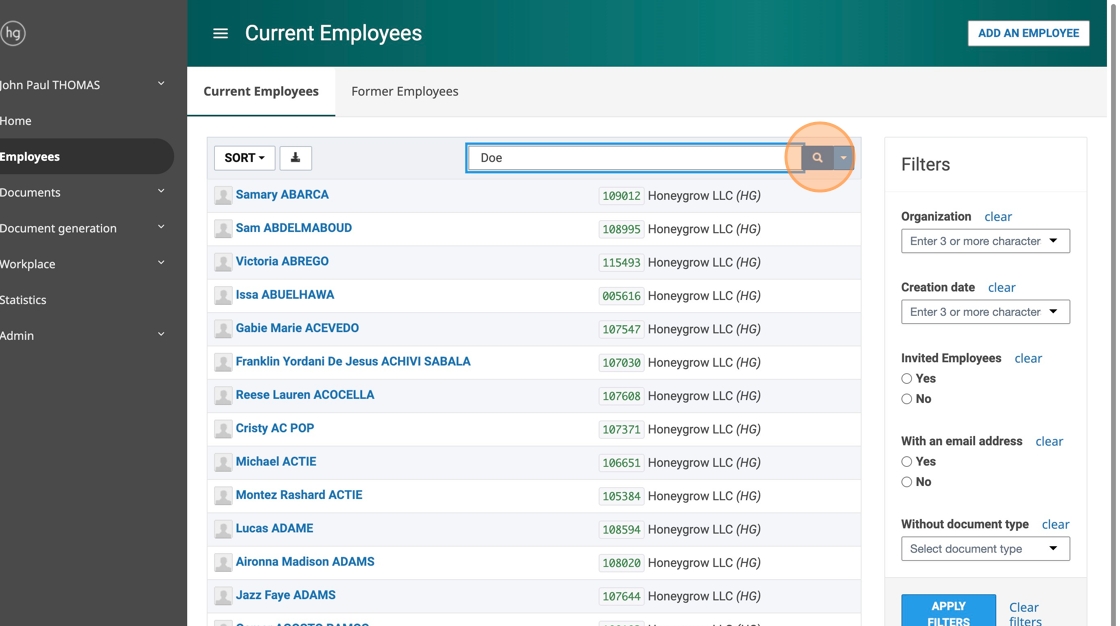Click the hg logo icon
Screen dimensions: 1120x626
click(x=12, y=34)
